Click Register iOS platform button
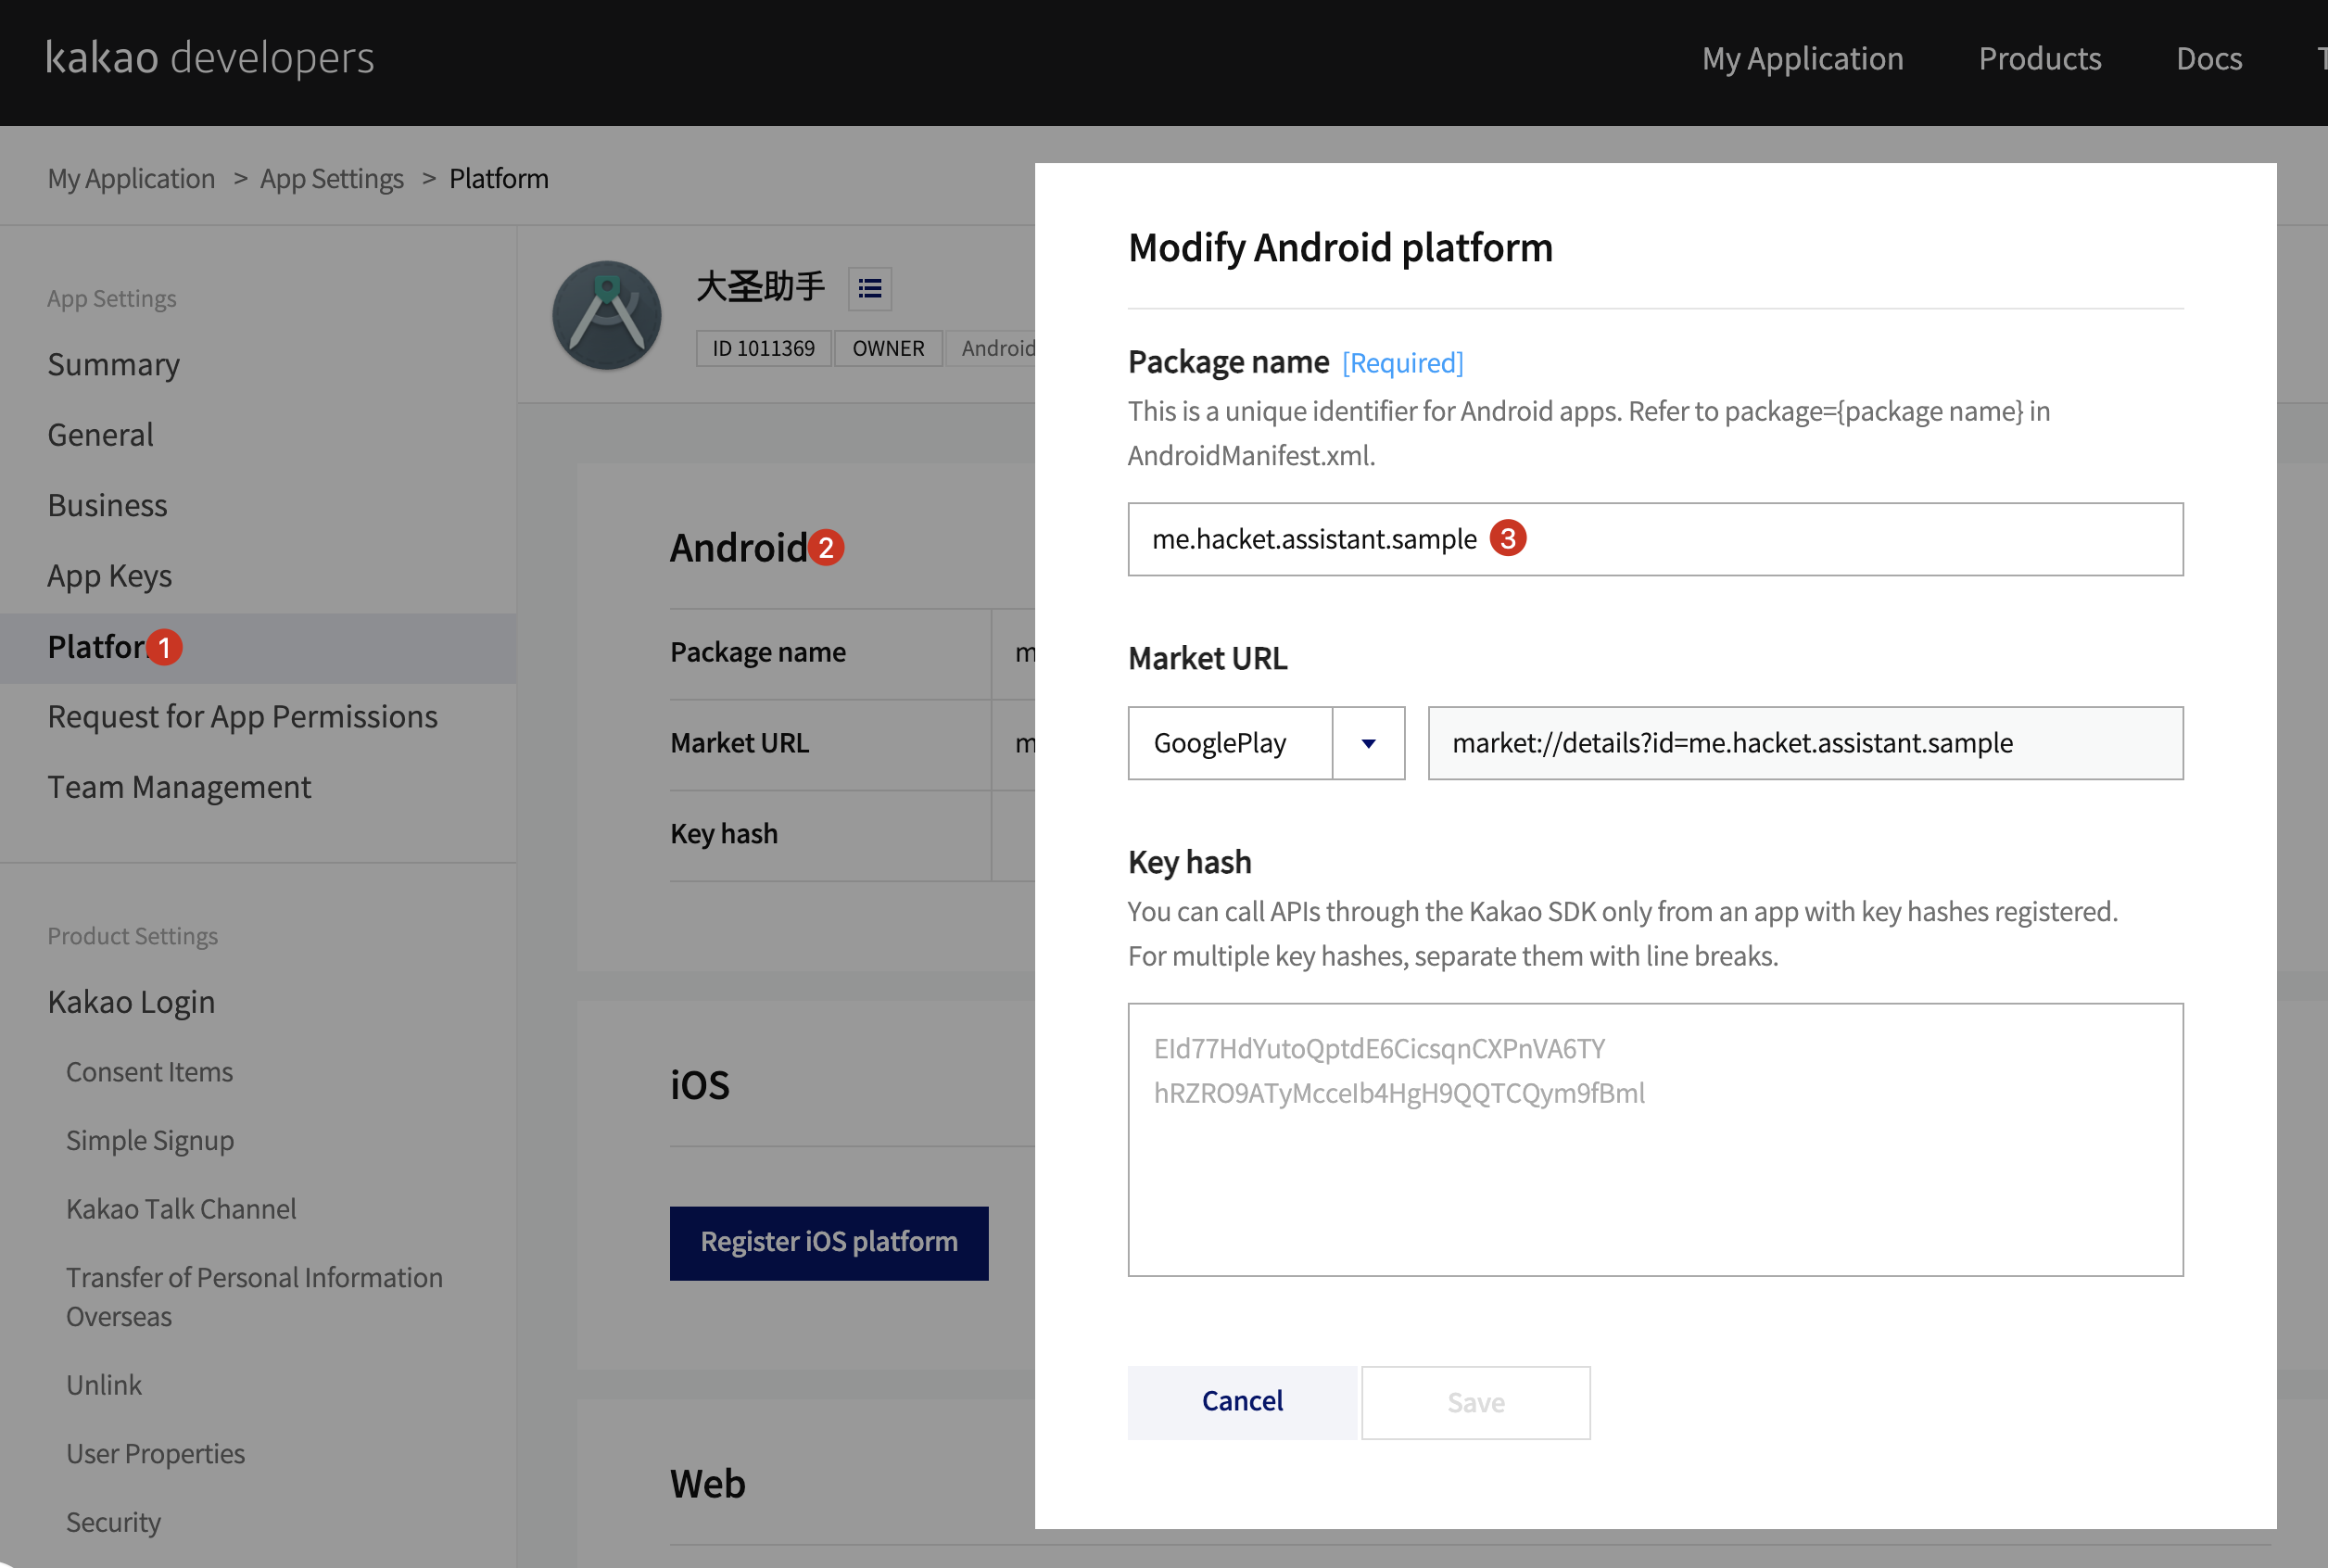Image resolution: width=2328 pixels, height=1568 pixels. point(829,1242)
